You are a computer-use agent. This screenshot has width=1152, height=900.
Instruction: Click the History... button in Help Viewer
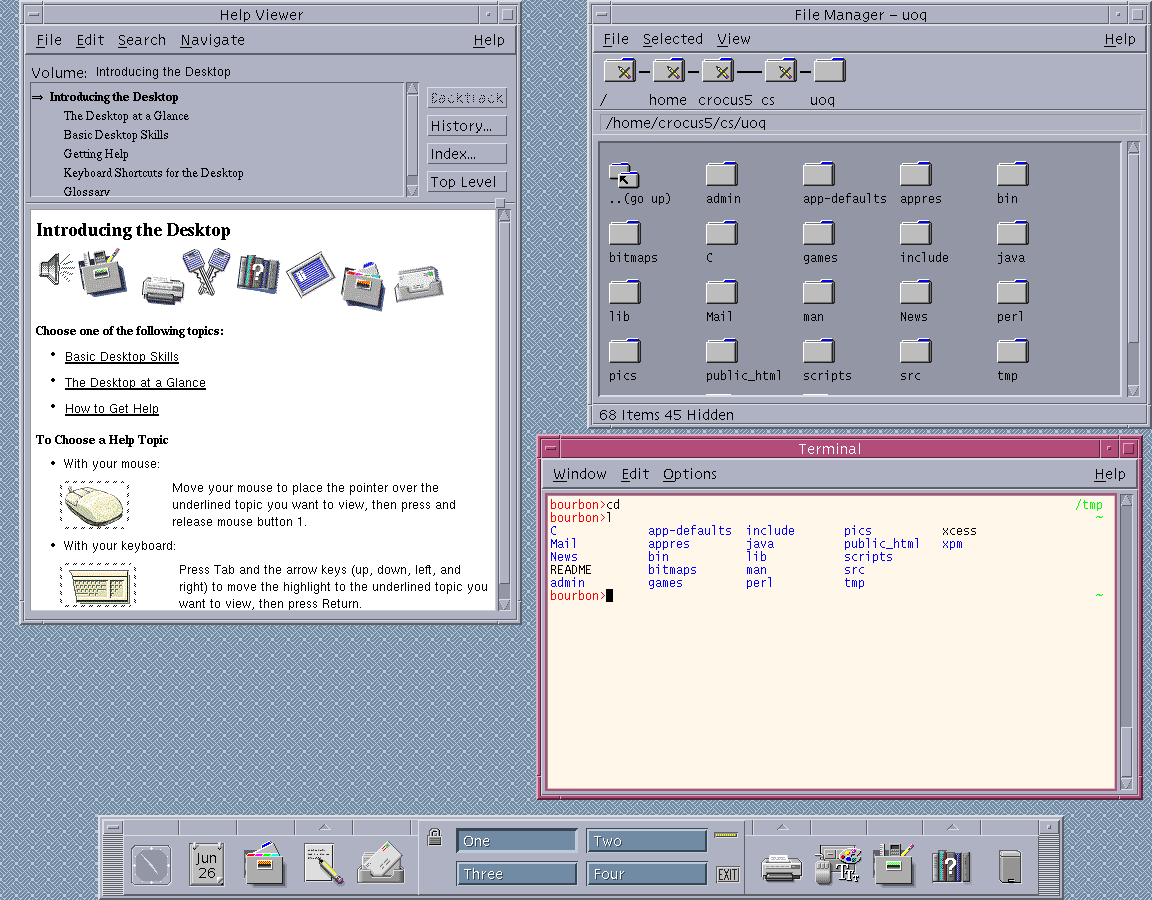(x=466, y=126)
